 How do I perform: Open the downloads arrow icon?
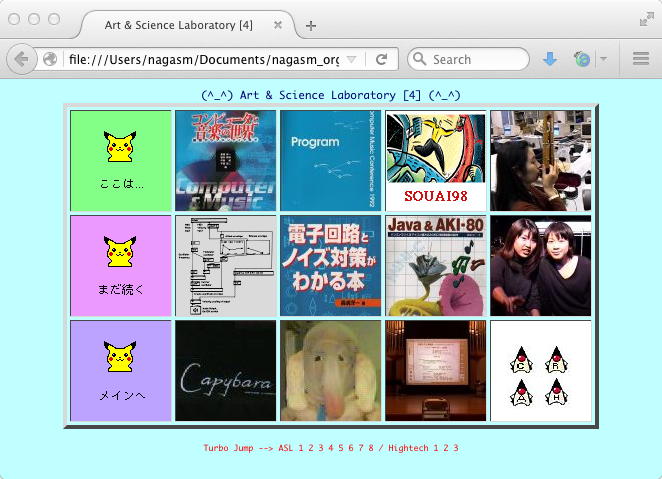point(550,59)
